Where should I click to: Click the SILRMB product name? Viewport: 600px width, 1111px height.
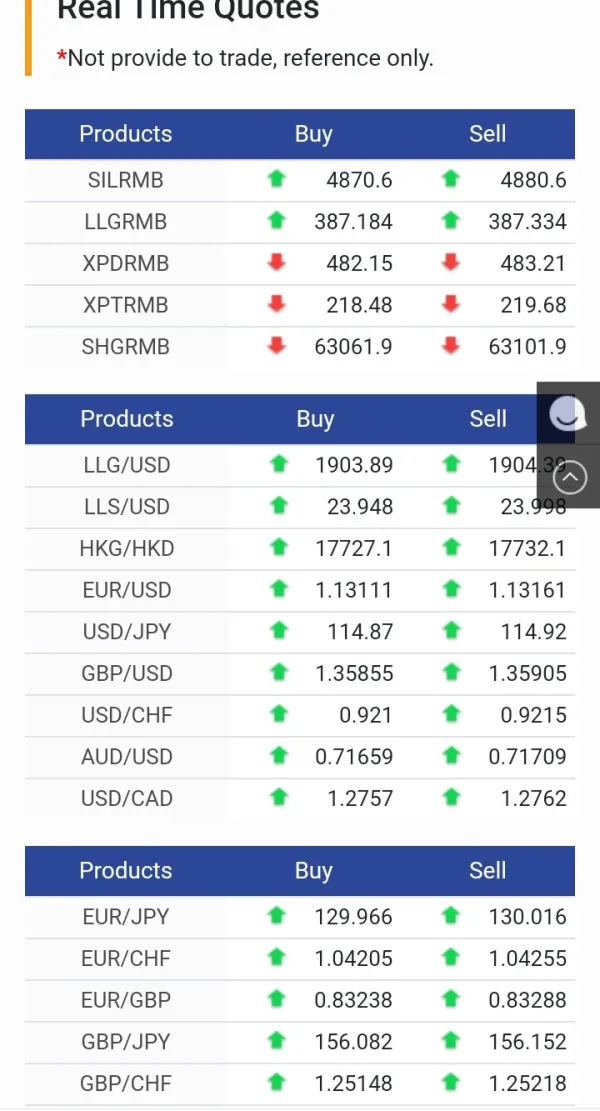tap(126, 180)
